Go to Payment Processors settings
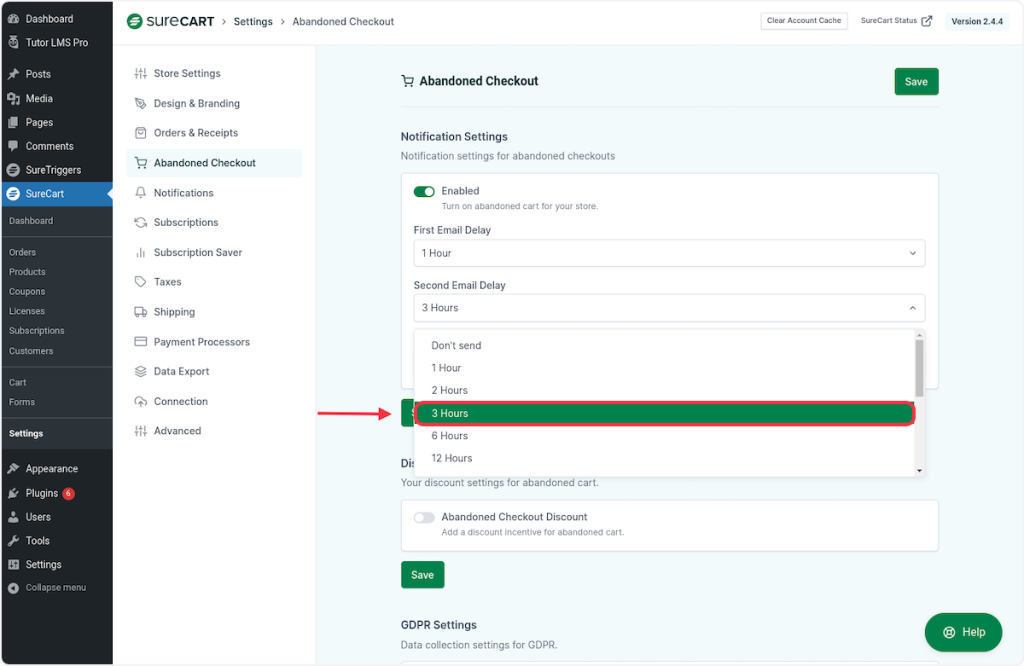 tap(201, 342)
